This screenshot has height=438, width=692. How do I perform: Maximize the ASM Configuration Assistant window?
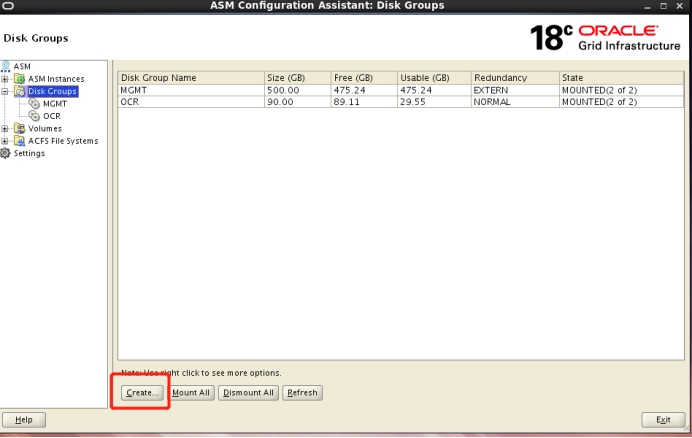663,6
